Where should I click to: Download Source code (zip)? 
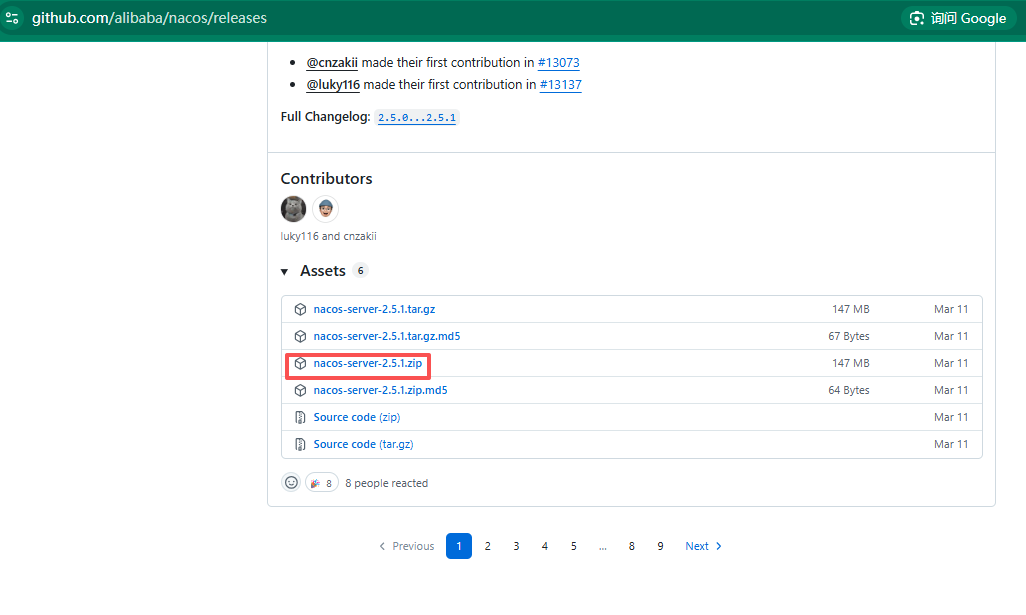[x=357, y=417]
